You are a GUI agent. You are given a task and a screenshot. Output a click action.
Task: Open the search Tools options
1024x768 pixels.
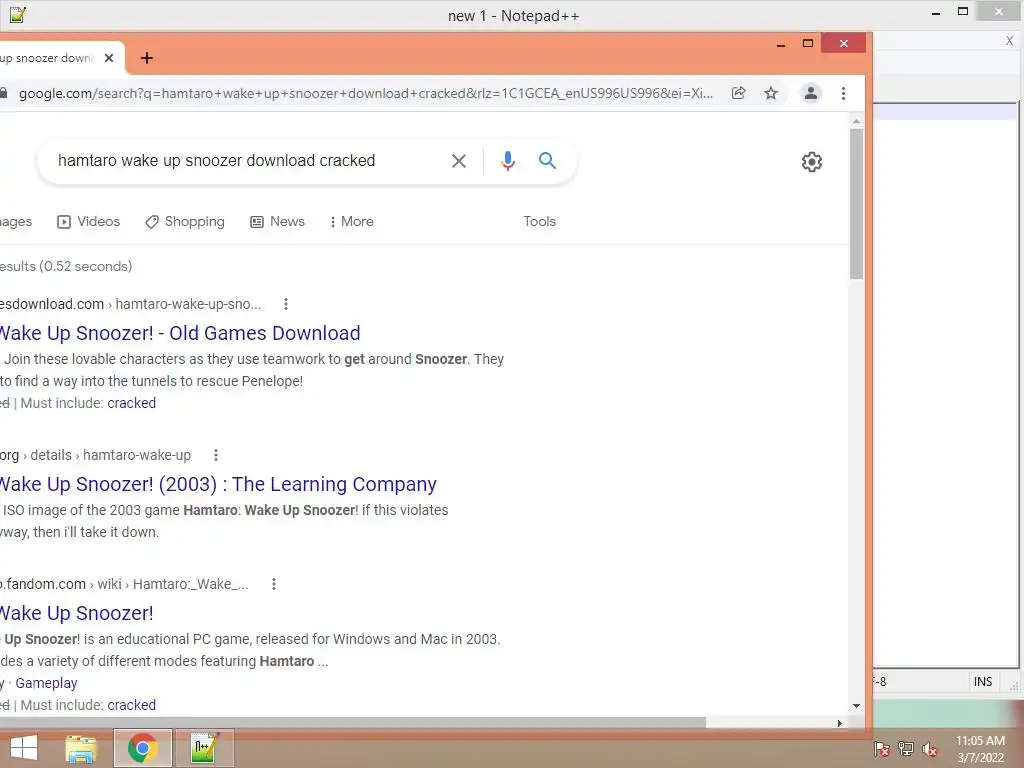point(539,221)
